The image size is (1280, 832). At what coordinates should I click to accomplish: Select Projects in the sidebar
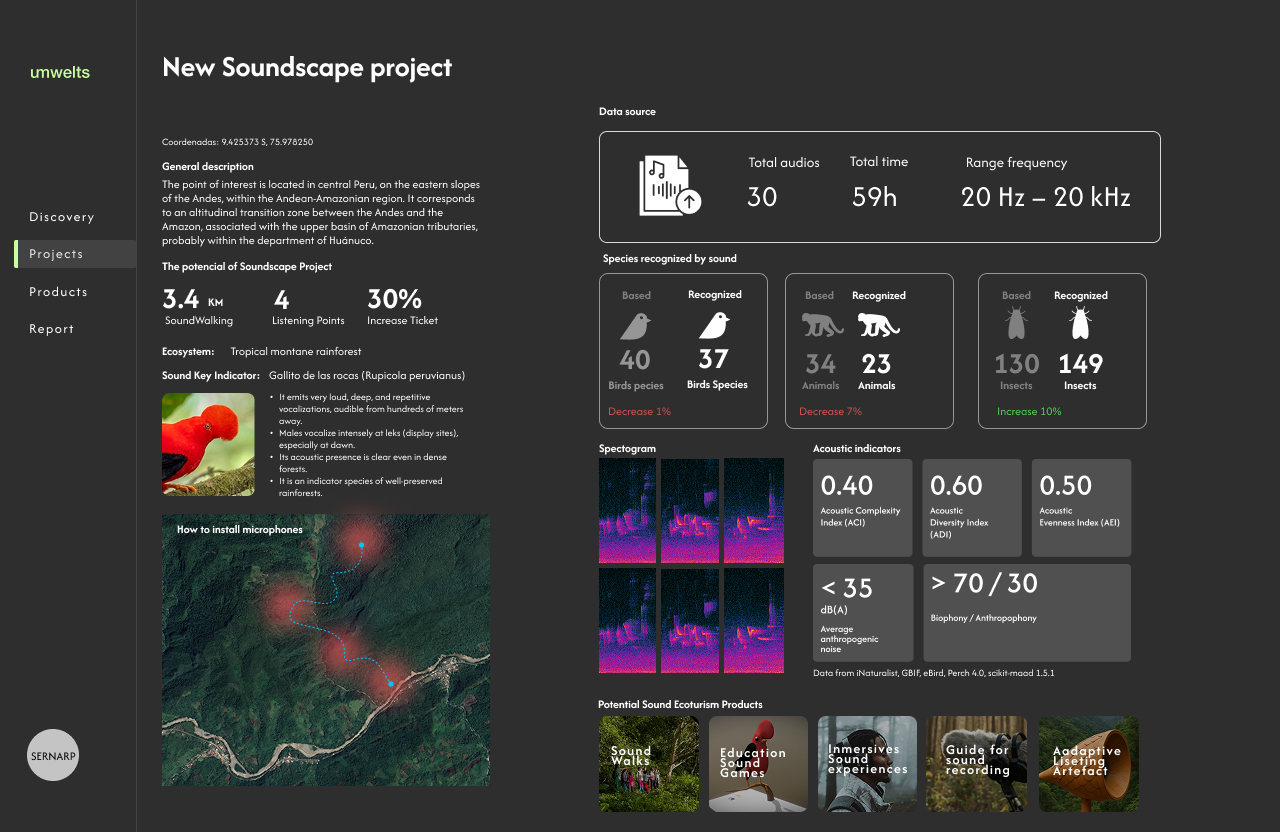coord(57,254)
